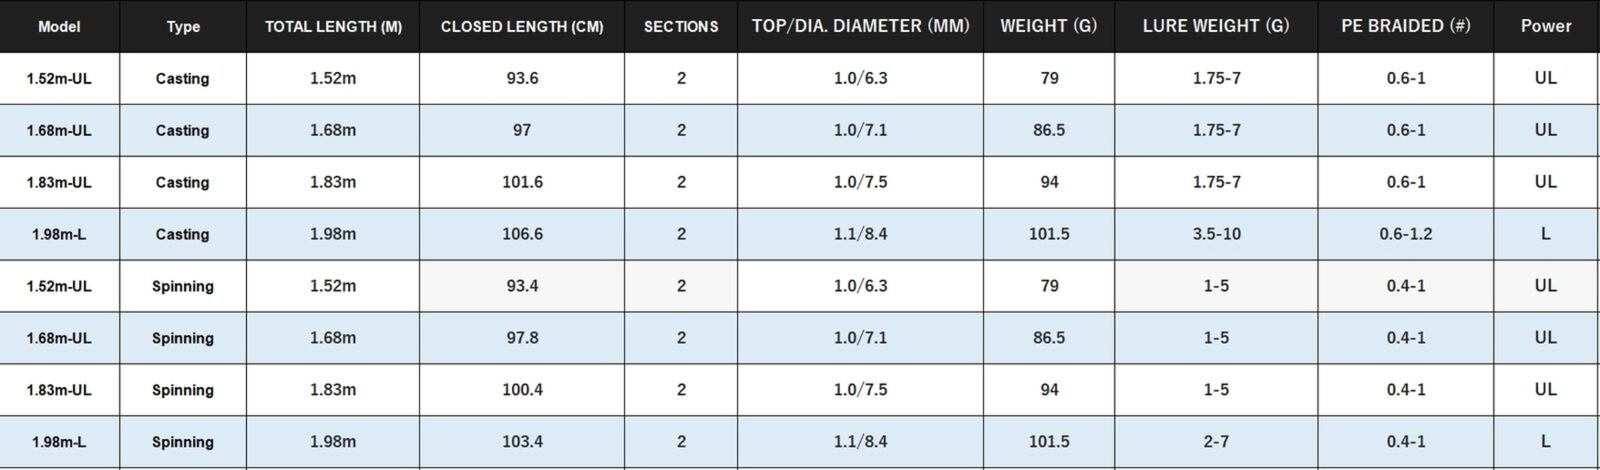
Task: Select the 1.98m-L Casting model cell
Action: pos(59,234)
